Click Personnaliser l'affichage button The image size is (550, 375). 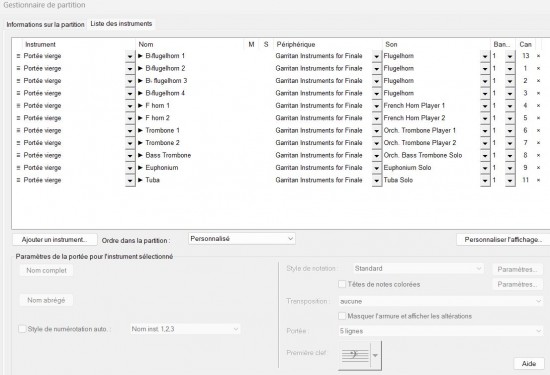point(503,240)
